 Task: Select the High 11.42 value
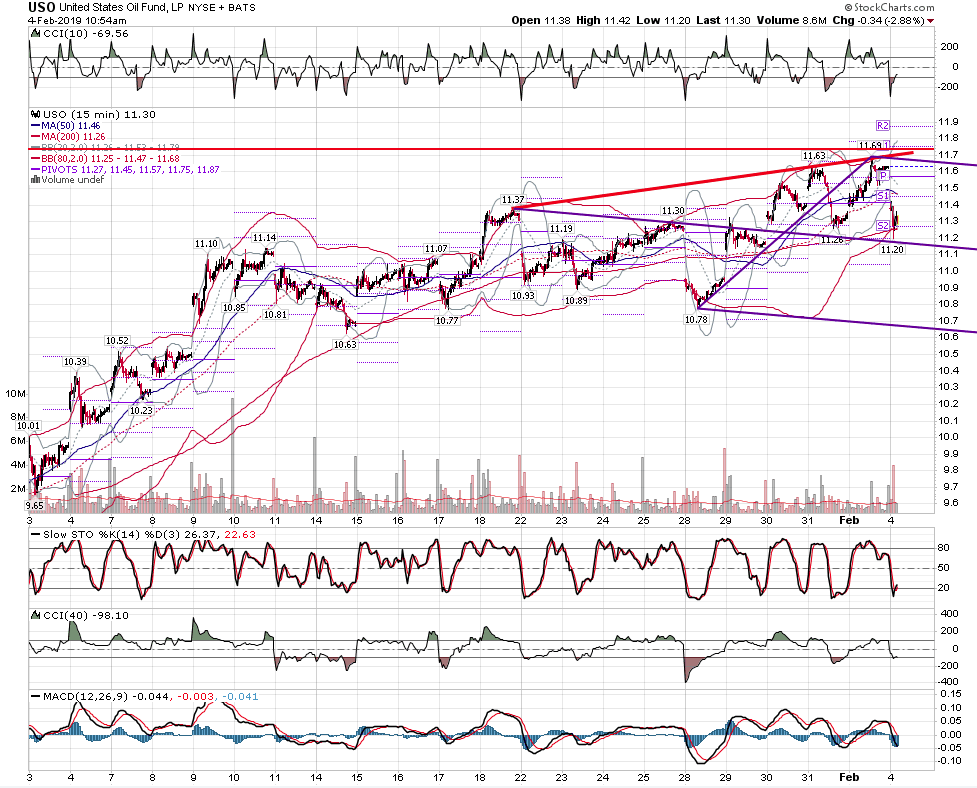[x=603, y=20]
